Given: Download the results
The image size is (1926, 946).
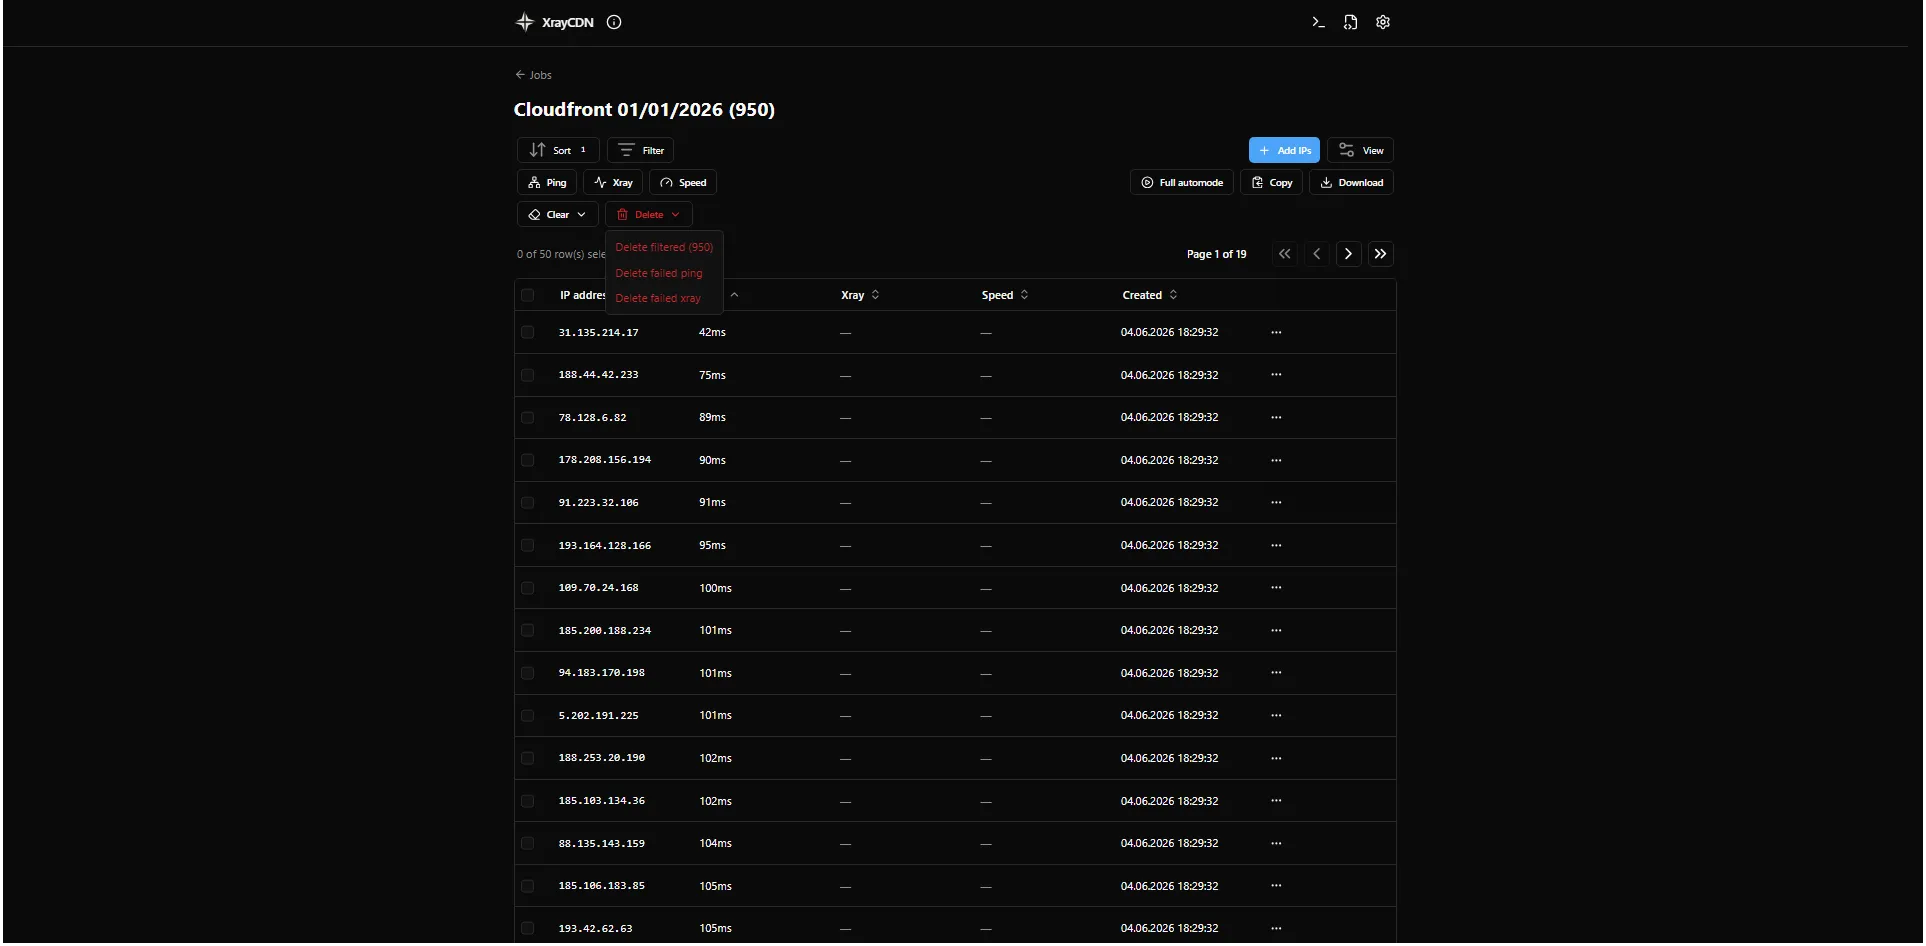Looking at the screenshot, I should pyautogui.click(x=1351, y=182).
